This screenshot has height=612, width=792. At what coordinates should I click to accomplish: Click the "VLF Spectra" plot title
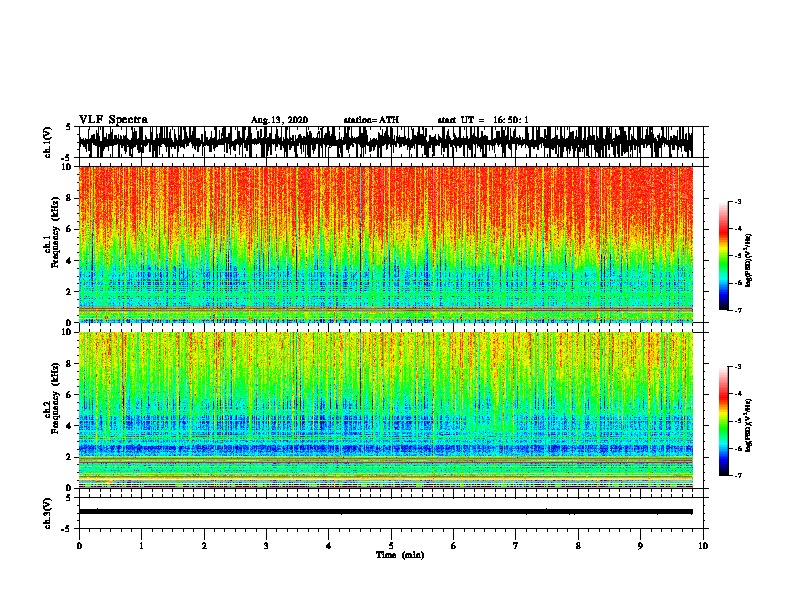click(x=113, y=120)
